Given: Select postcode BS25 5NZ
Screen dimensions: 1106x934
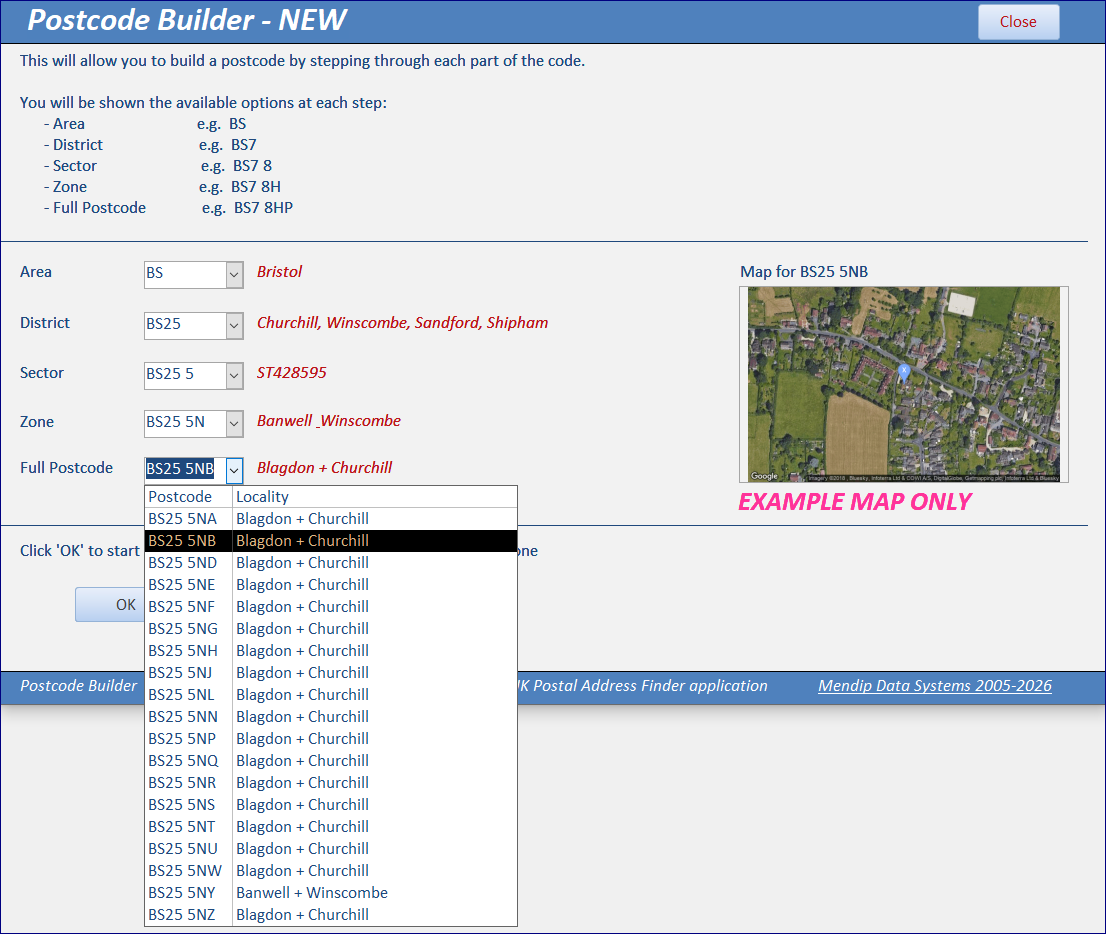Looking at the screenshot, I should [x=331, y=915].
